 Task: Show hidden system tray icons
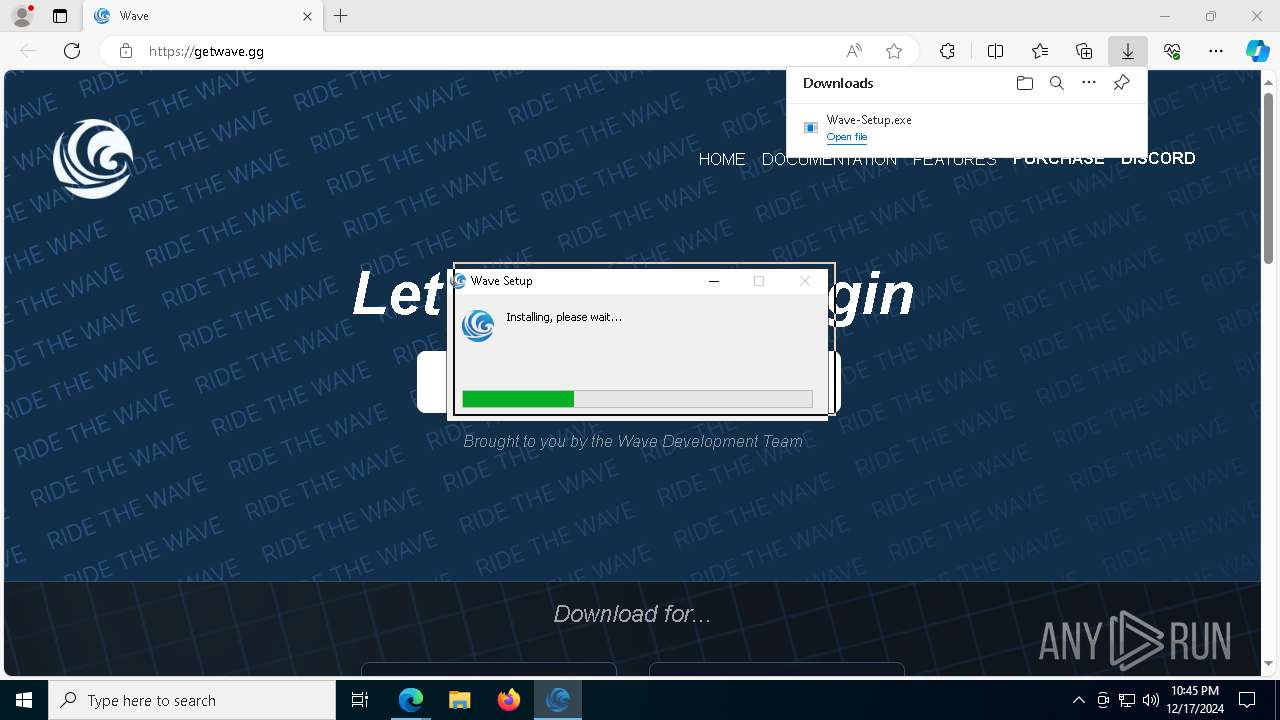pyautogui.click(x=1078, y=700)
